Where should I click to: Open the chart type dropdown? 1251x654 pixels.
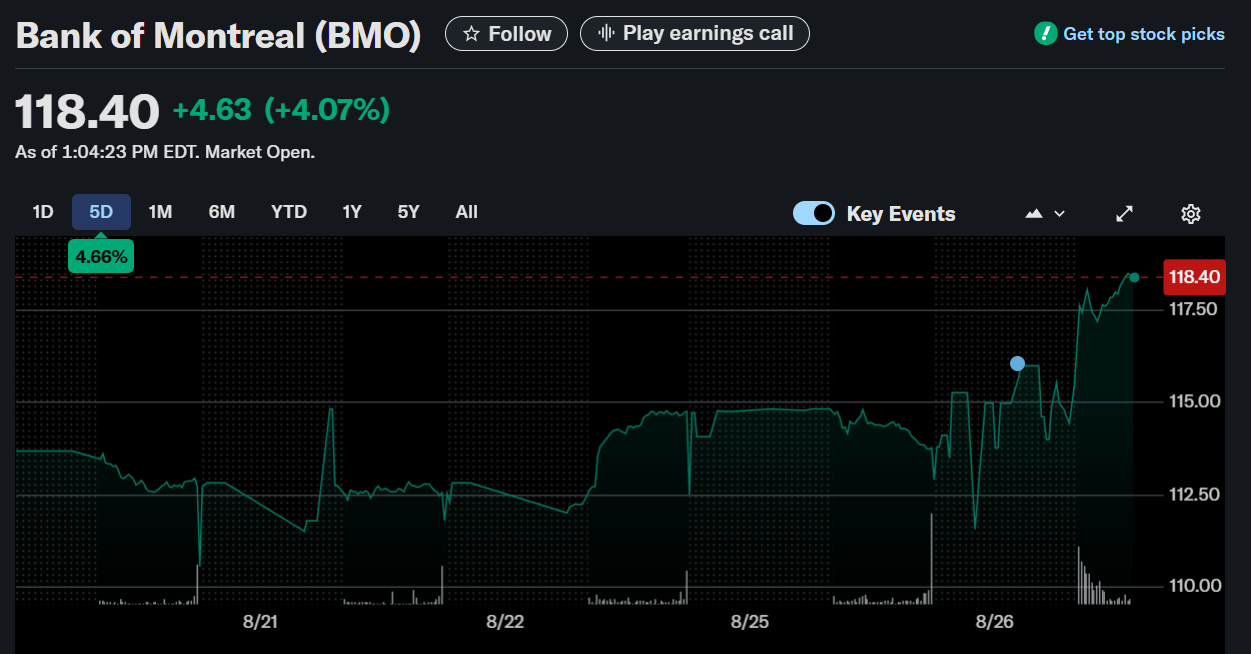(1045, 213)
